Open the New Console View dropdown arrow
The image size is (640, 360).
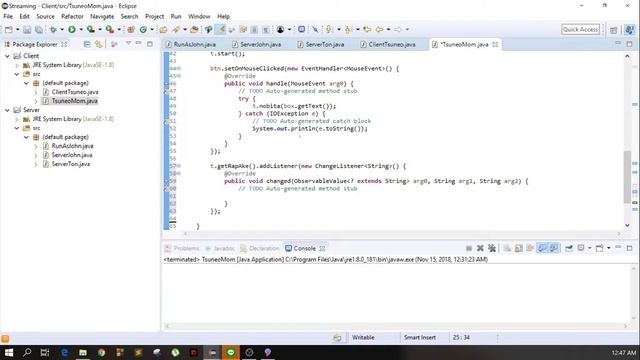point(609,248)
